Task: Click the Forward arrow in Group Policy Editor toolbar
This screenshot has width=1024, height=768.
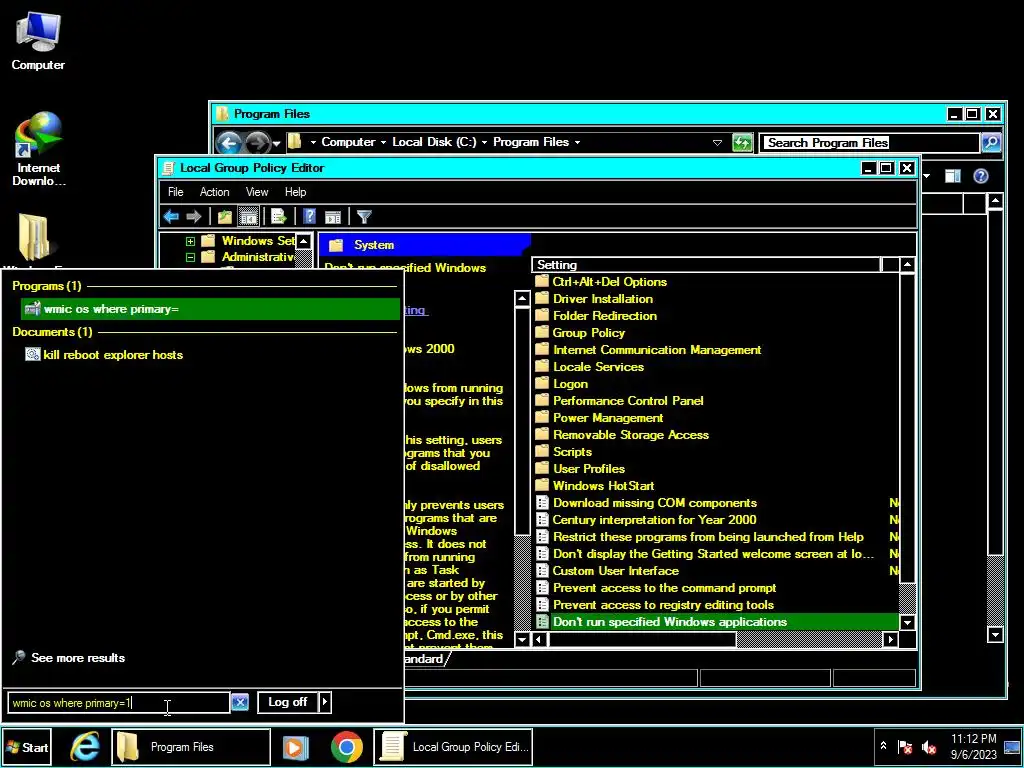Action: (193, 216)
